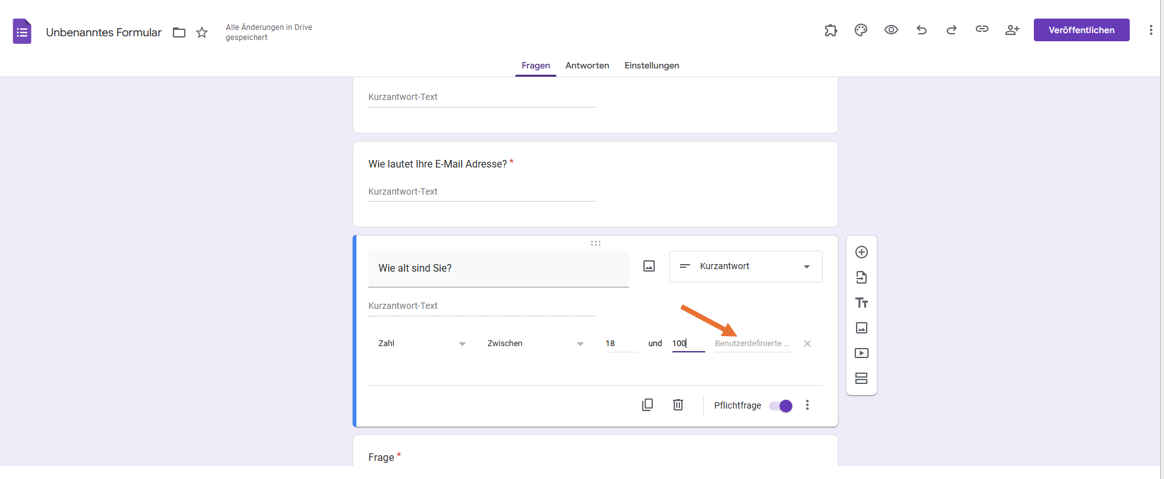Expand the Zahl validation type dropdown
The height and width of the screenshot is (479, 1164).
(422, 344)
